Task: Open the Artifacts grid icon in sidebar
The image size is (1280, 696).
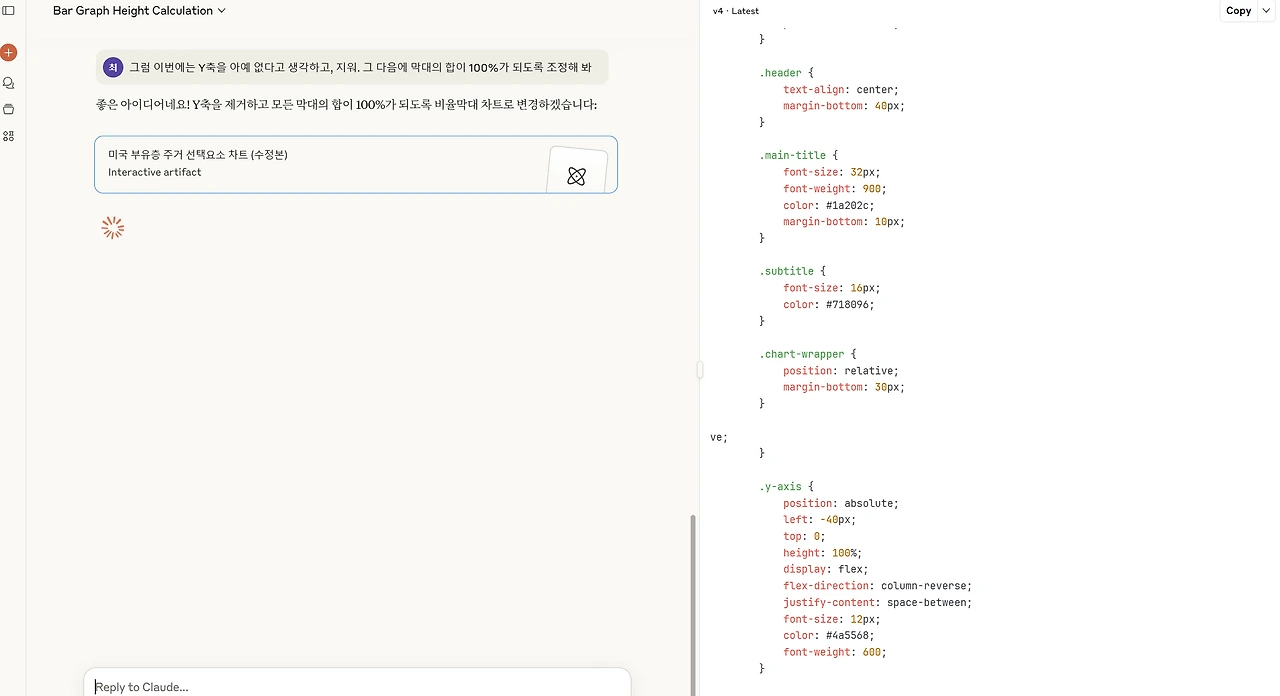Action: point(8,136)
